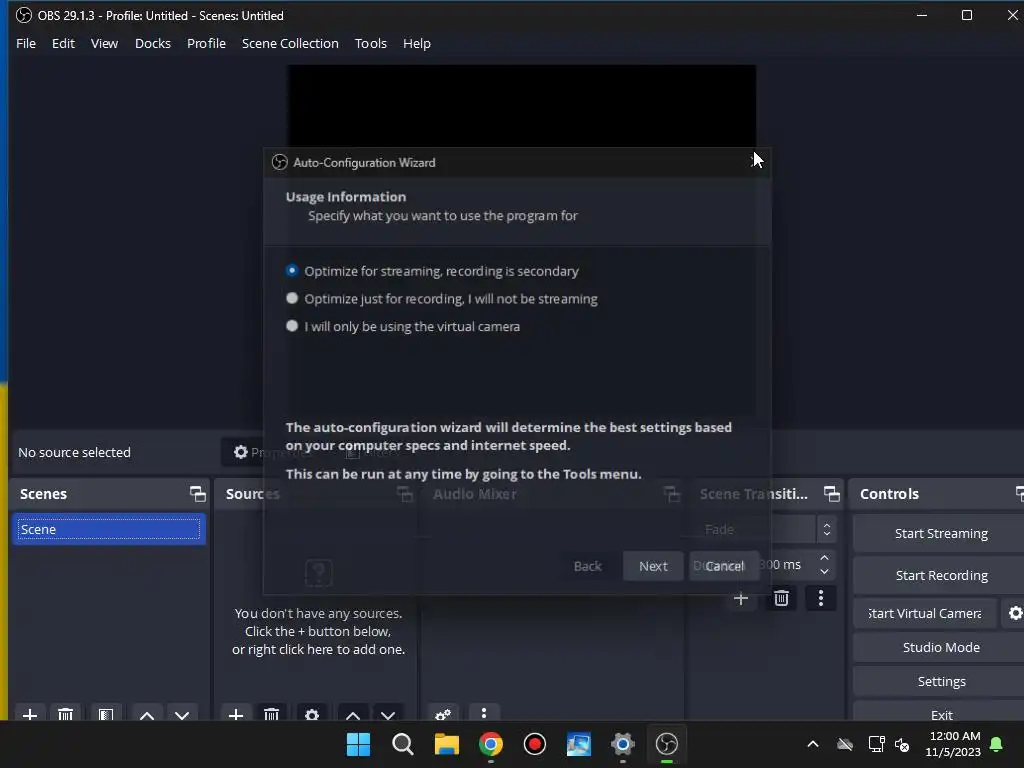
Task: Open the Profile menu
Action: point(206,43)
